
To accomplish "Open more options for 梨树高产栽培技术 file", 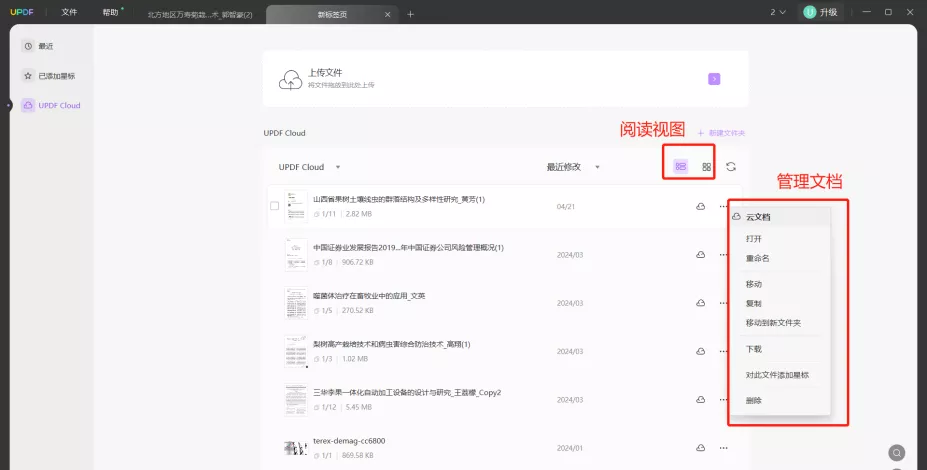I will coord(723,351).
